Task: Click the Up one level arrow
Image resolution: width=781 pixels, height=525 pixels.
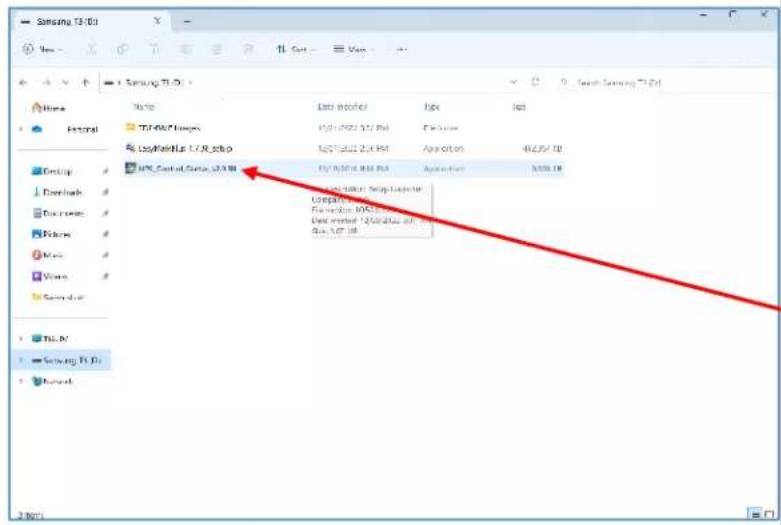Action: (86, 83)
